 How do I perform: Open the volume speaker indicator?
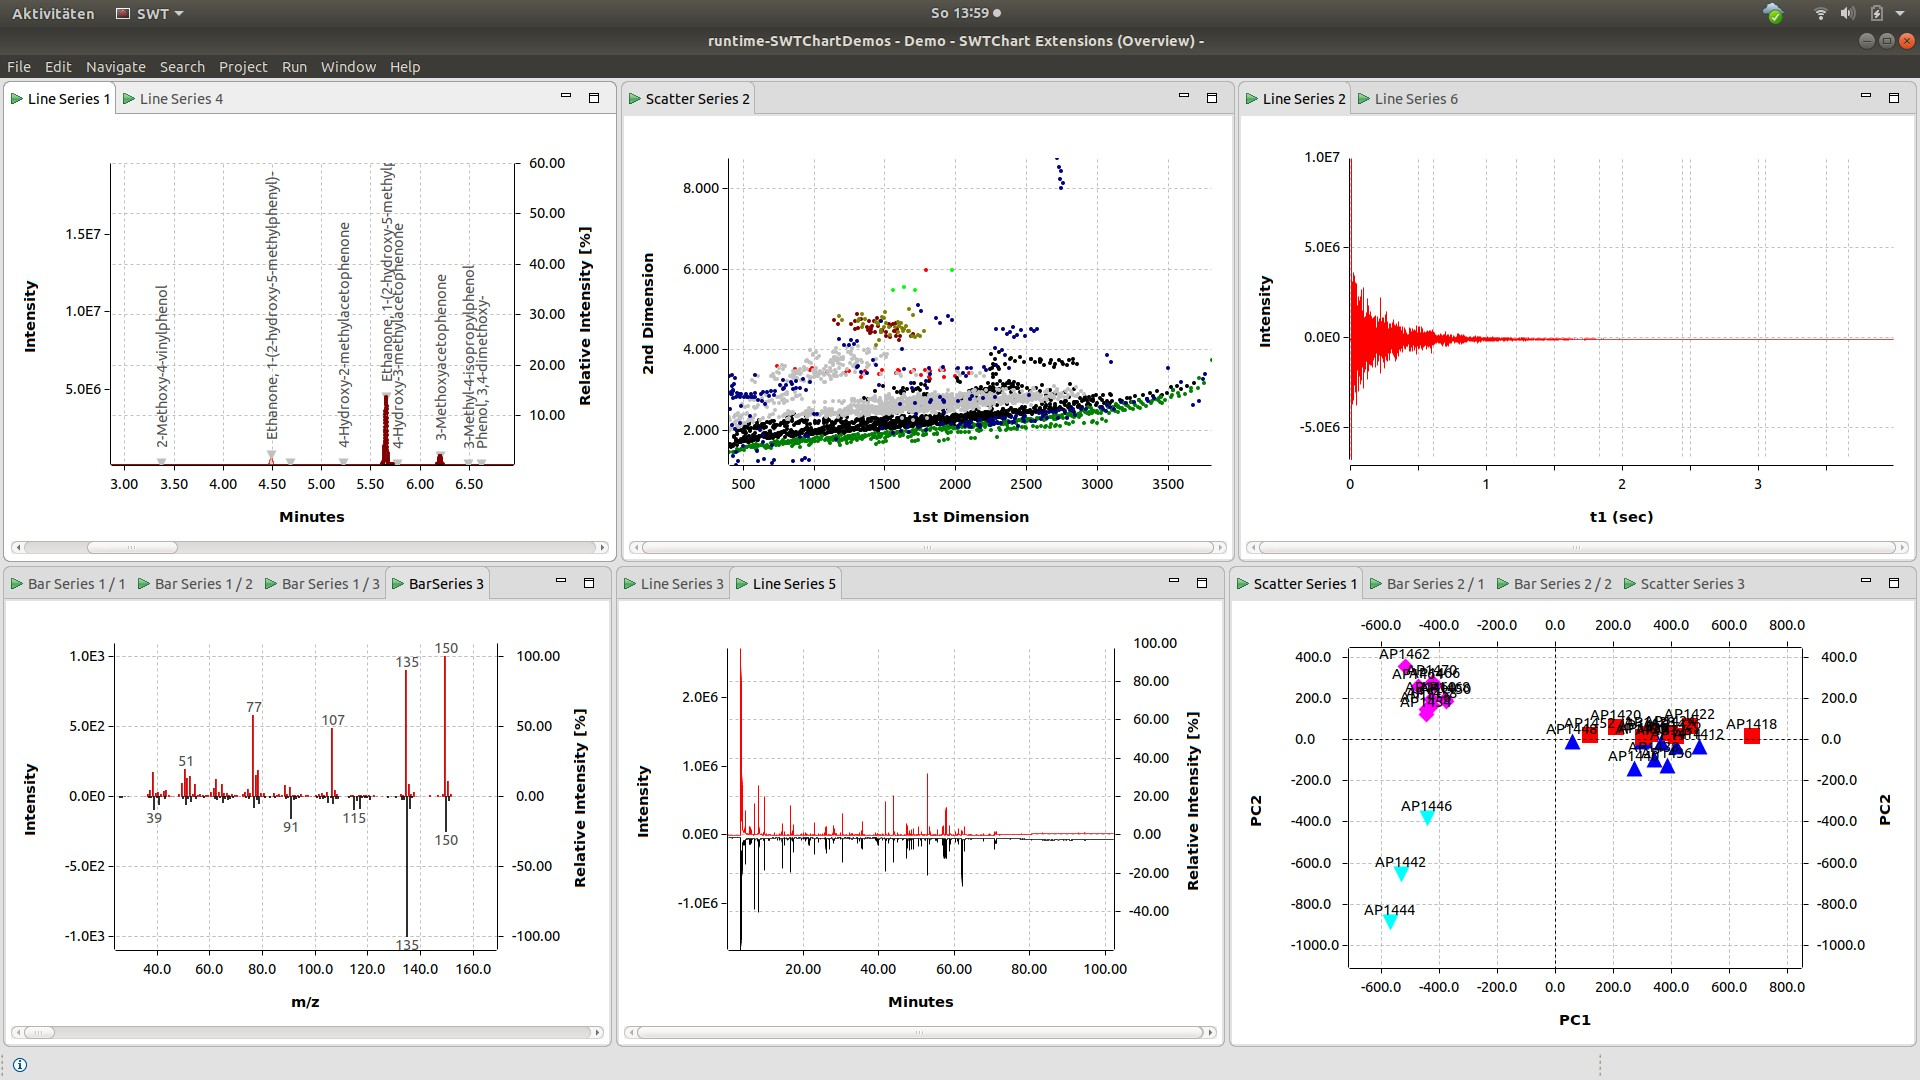pyautogui.click(x=1847, y=14)
